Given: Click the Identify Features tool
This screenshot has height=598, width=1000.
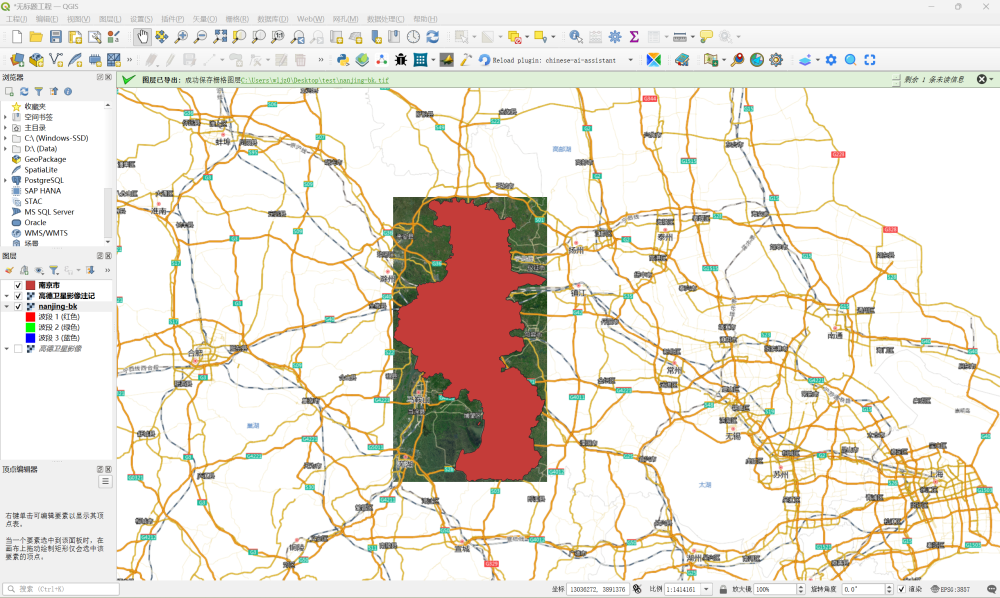Looking at the screenshot, I should pos(576,37).
